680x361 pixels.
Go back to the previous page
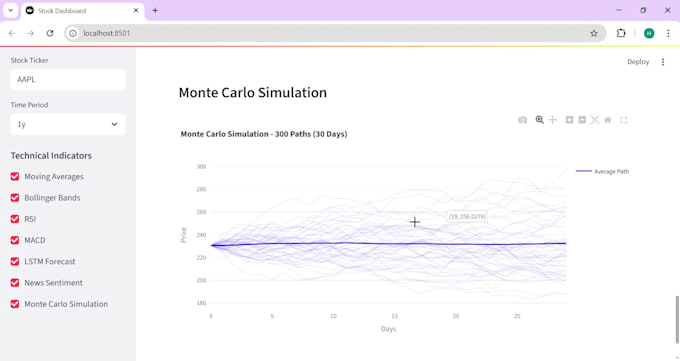coord(12,33)
